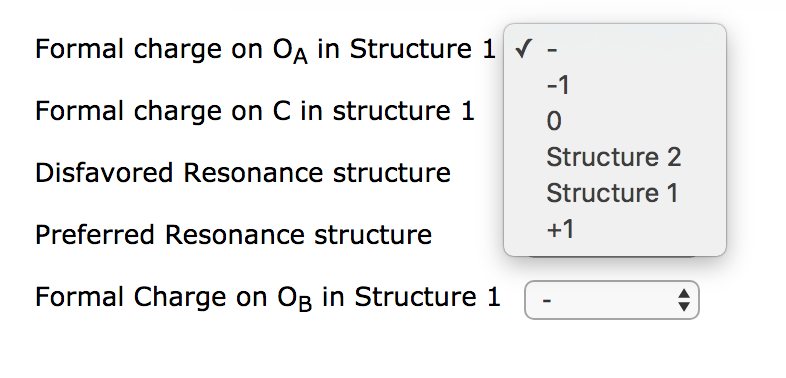Pick the "Structure 2" option in the list
This screenshot has height=378, width=786.
pos(615,157)
